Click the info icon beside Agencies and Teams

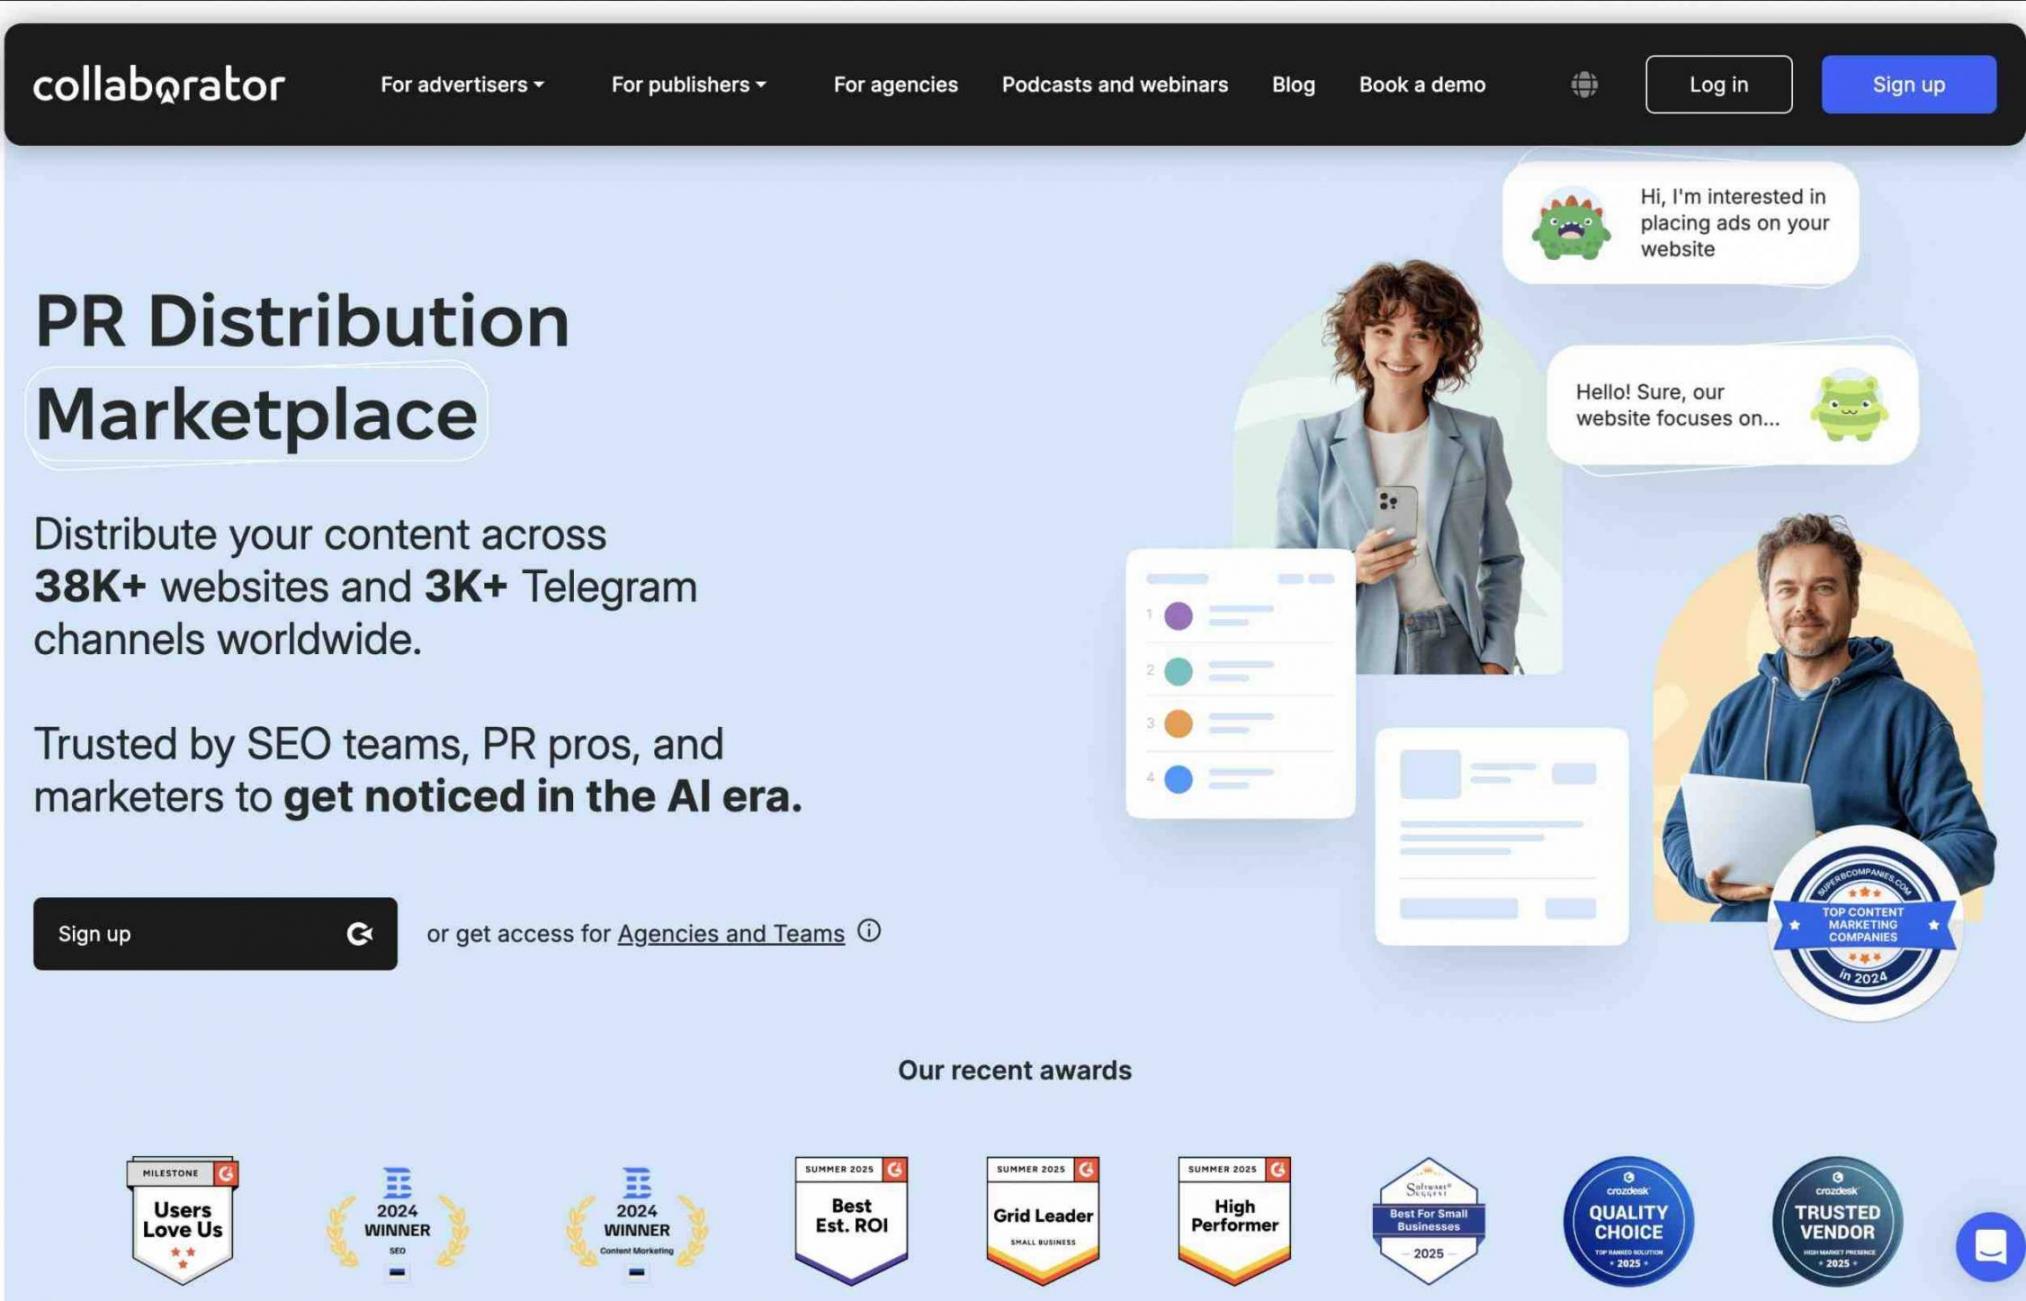[x=869, y=931]
